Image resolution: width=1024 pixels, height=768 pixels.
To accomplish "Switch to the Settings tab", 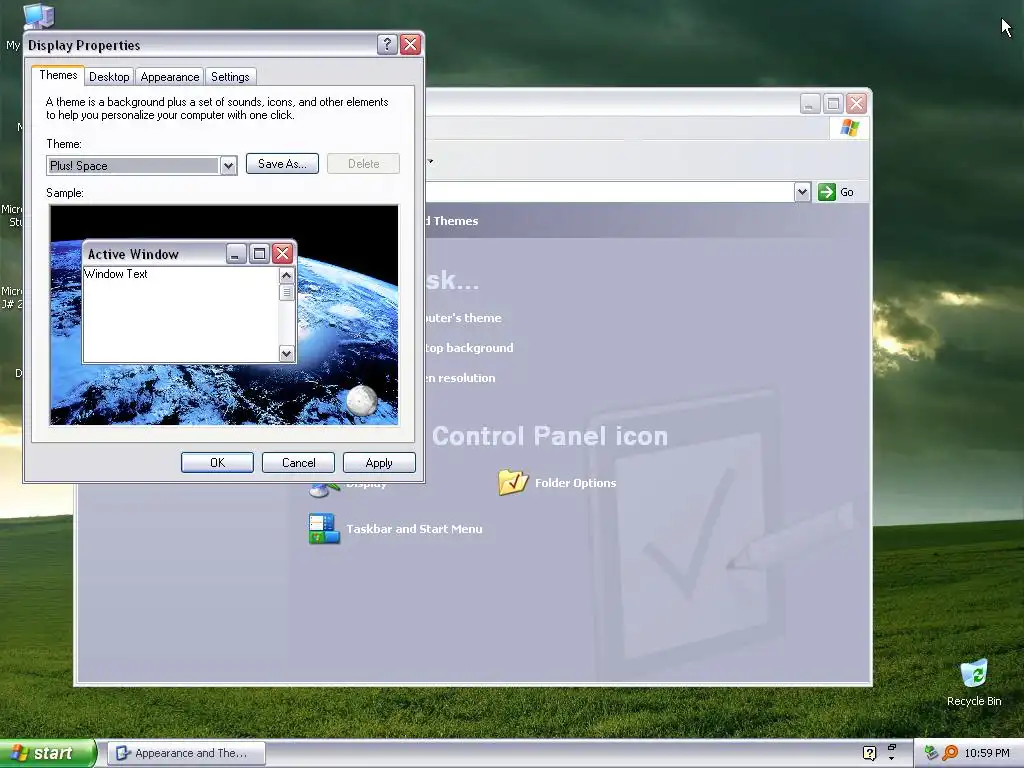I will [230, 76].
